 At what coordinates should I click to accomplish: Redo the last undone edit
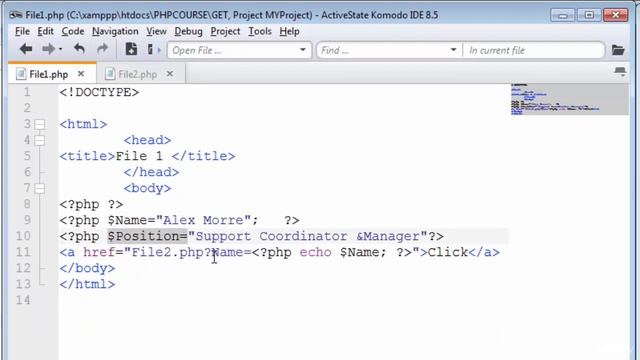102,49
